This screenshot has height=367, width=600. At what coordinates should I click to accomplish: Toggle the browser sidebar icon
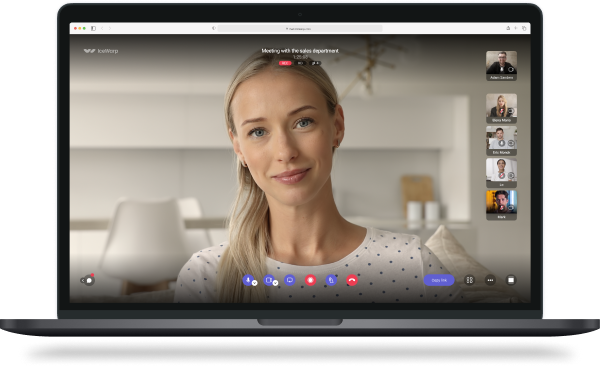[x=93, y=28]
